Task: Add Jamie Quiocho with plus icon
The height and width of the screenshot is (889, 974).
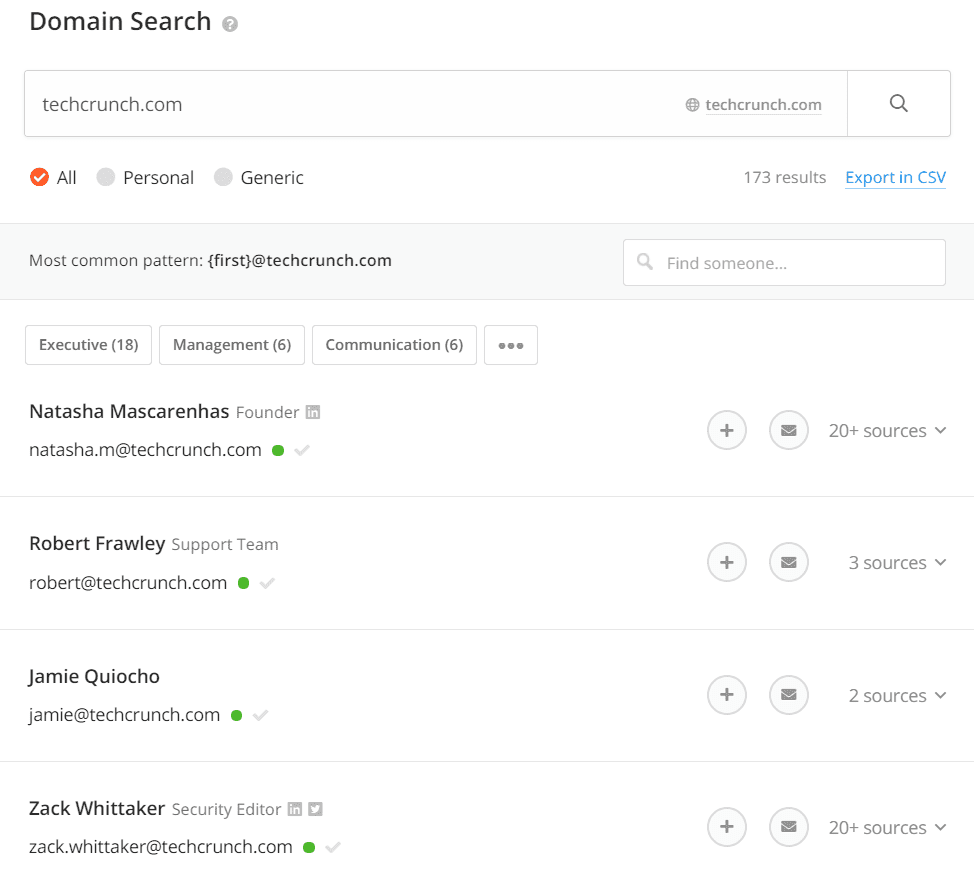Action: 726,695
